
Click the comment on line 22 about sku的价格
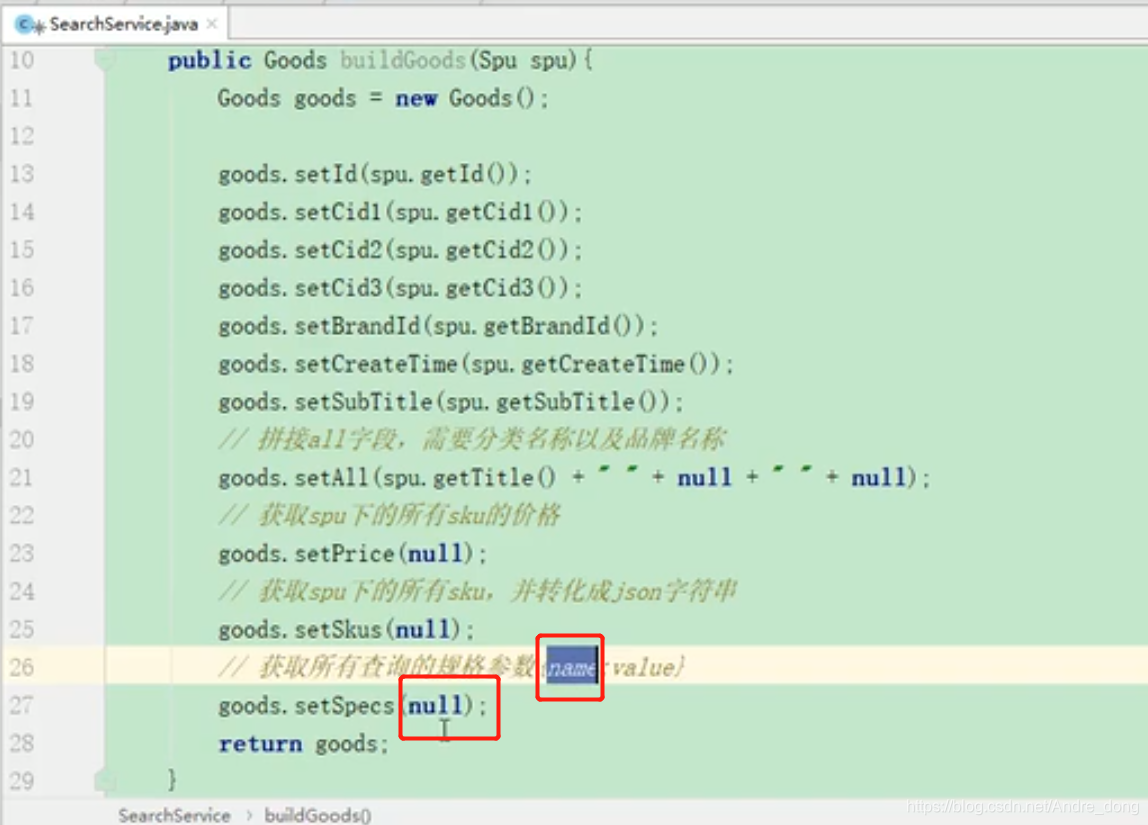[x=390, y=515]
